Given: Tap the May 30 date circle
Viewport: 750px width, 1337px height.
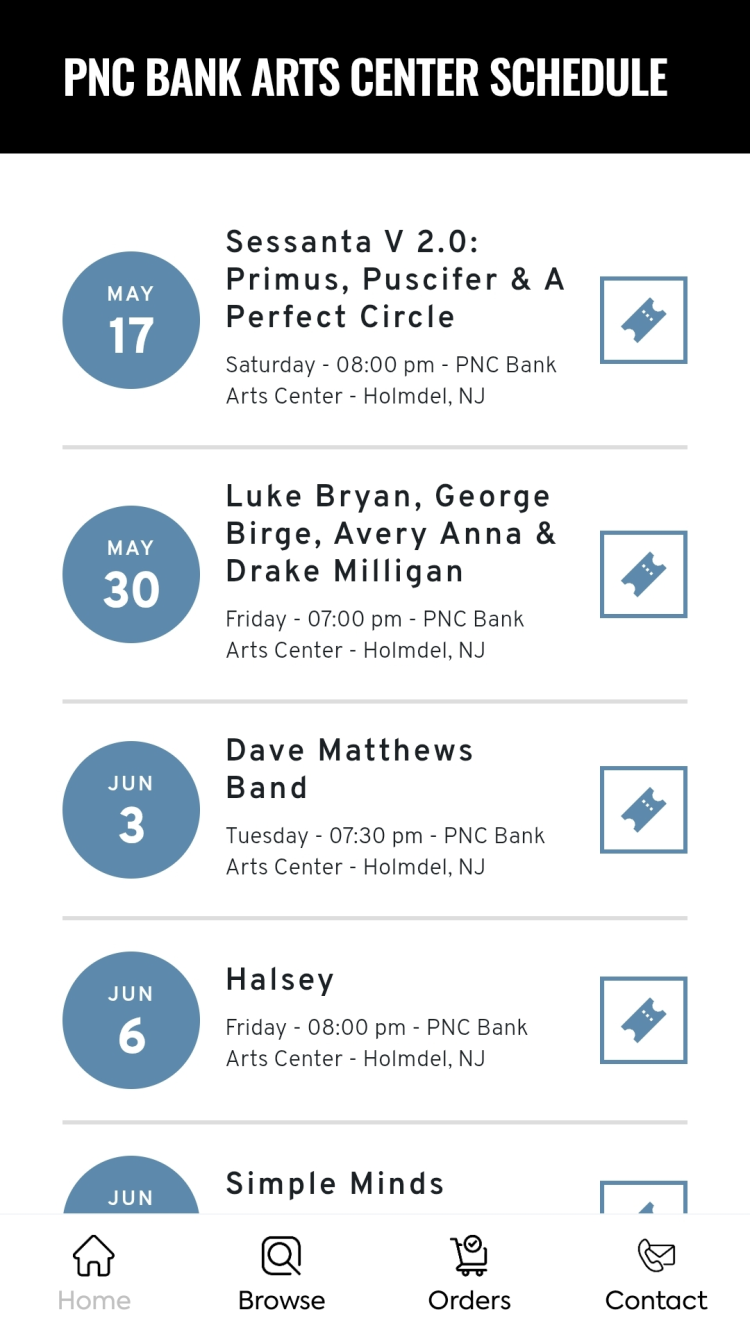Looking at the screenshot, I should [131, 574].
